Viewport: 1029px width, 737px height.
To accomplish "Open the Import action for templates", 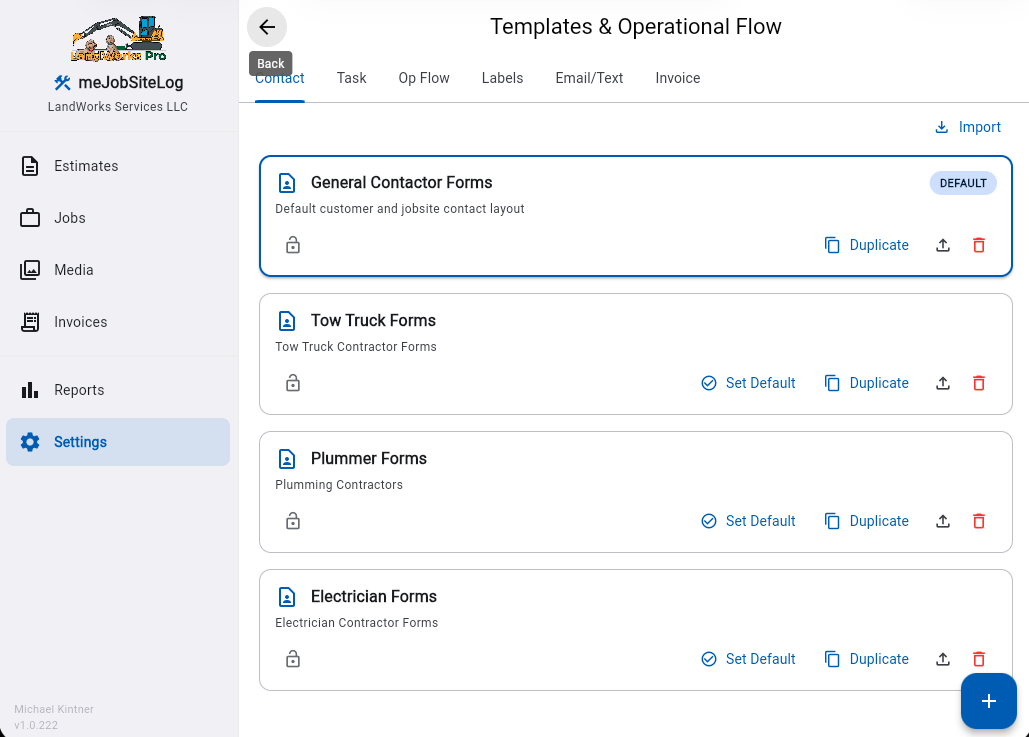I will pyautogui.click(x=967, y=127).
